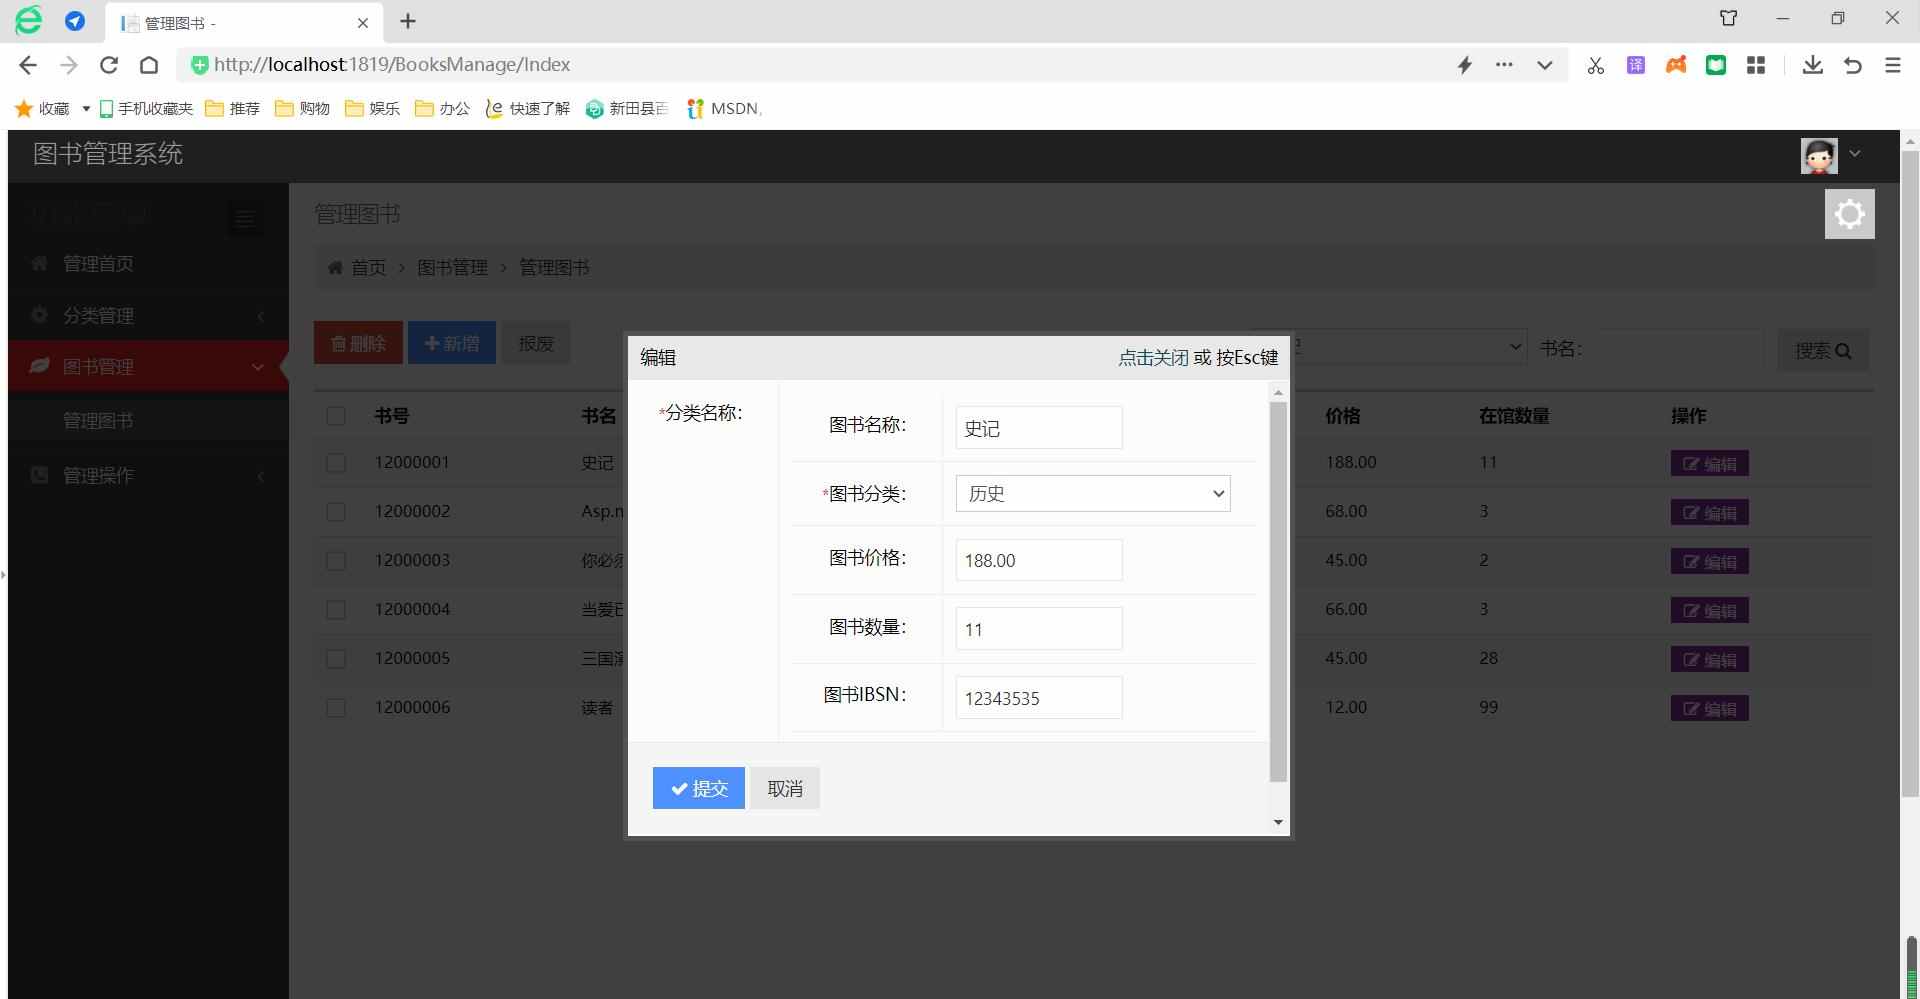Collapse 图书管理 sidebar menu

point(148,367)
